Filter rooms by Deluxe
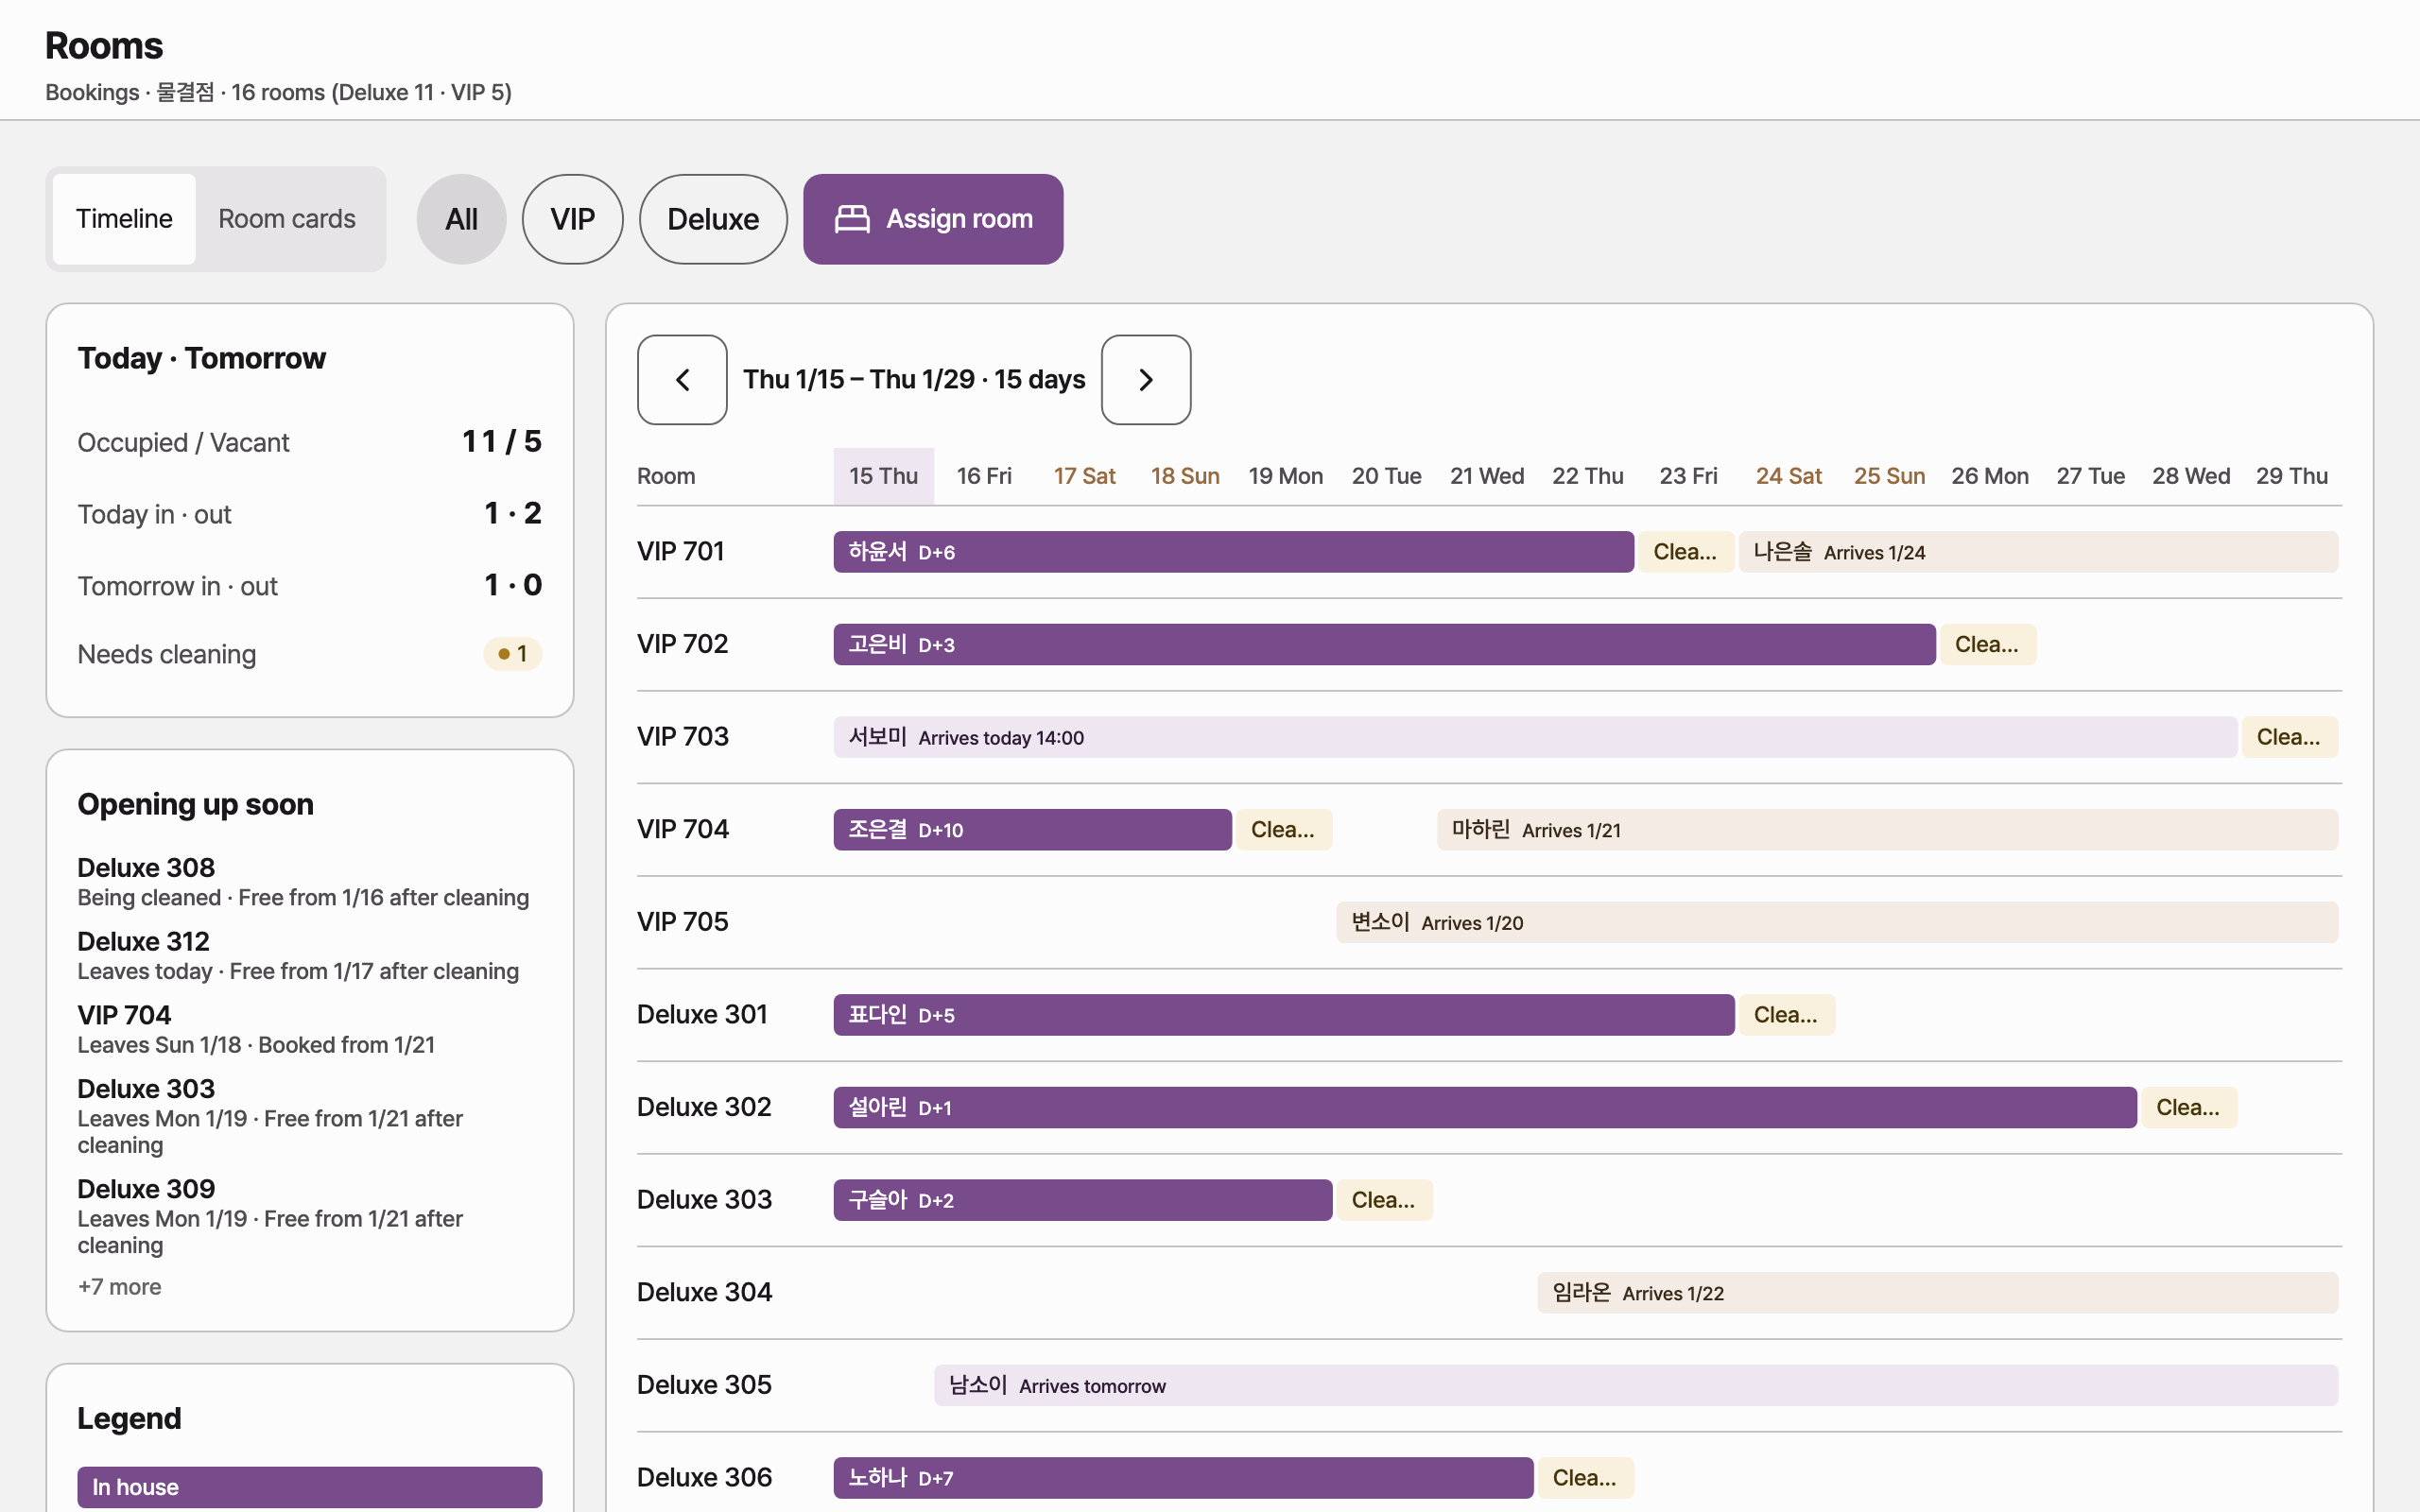The width and height of the screenshot is (2420, 1512). 713,219
